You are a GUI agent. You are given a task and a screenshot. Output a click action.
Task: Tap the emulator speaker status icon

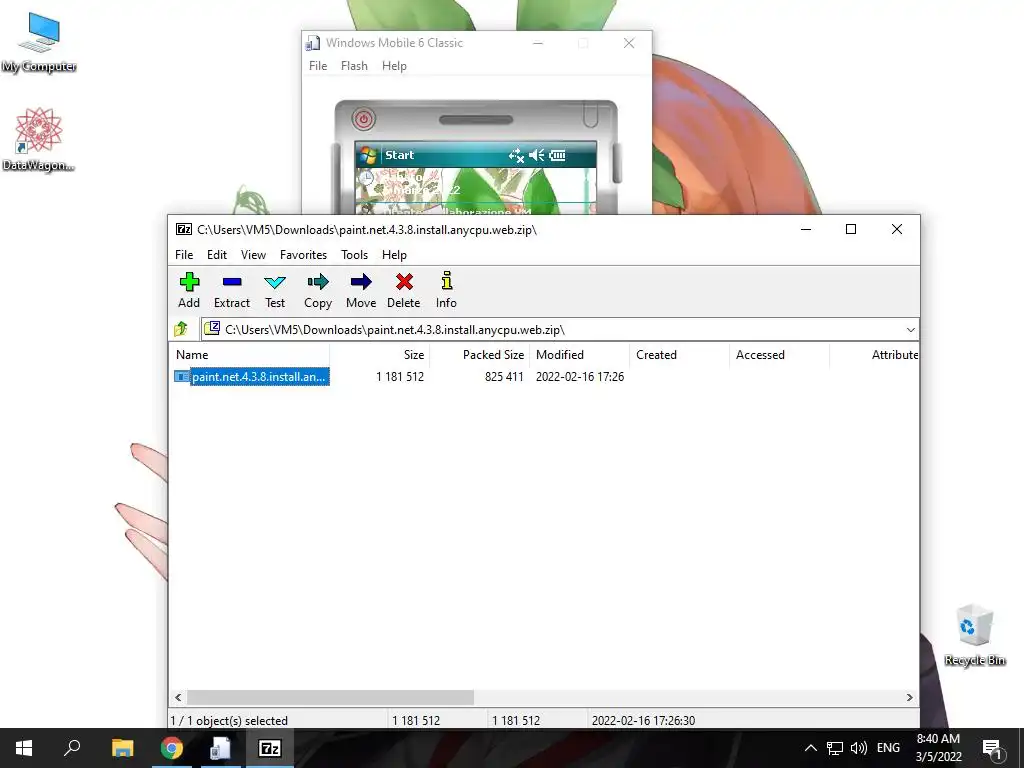pos(537,155)
